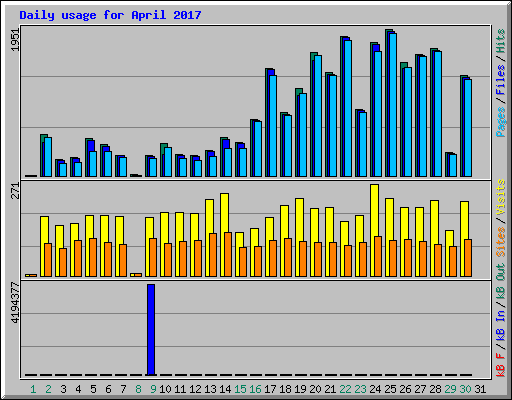Viewport: 512px width, 400px height.
Task: Click the Hits legend label
Action: 500,41
